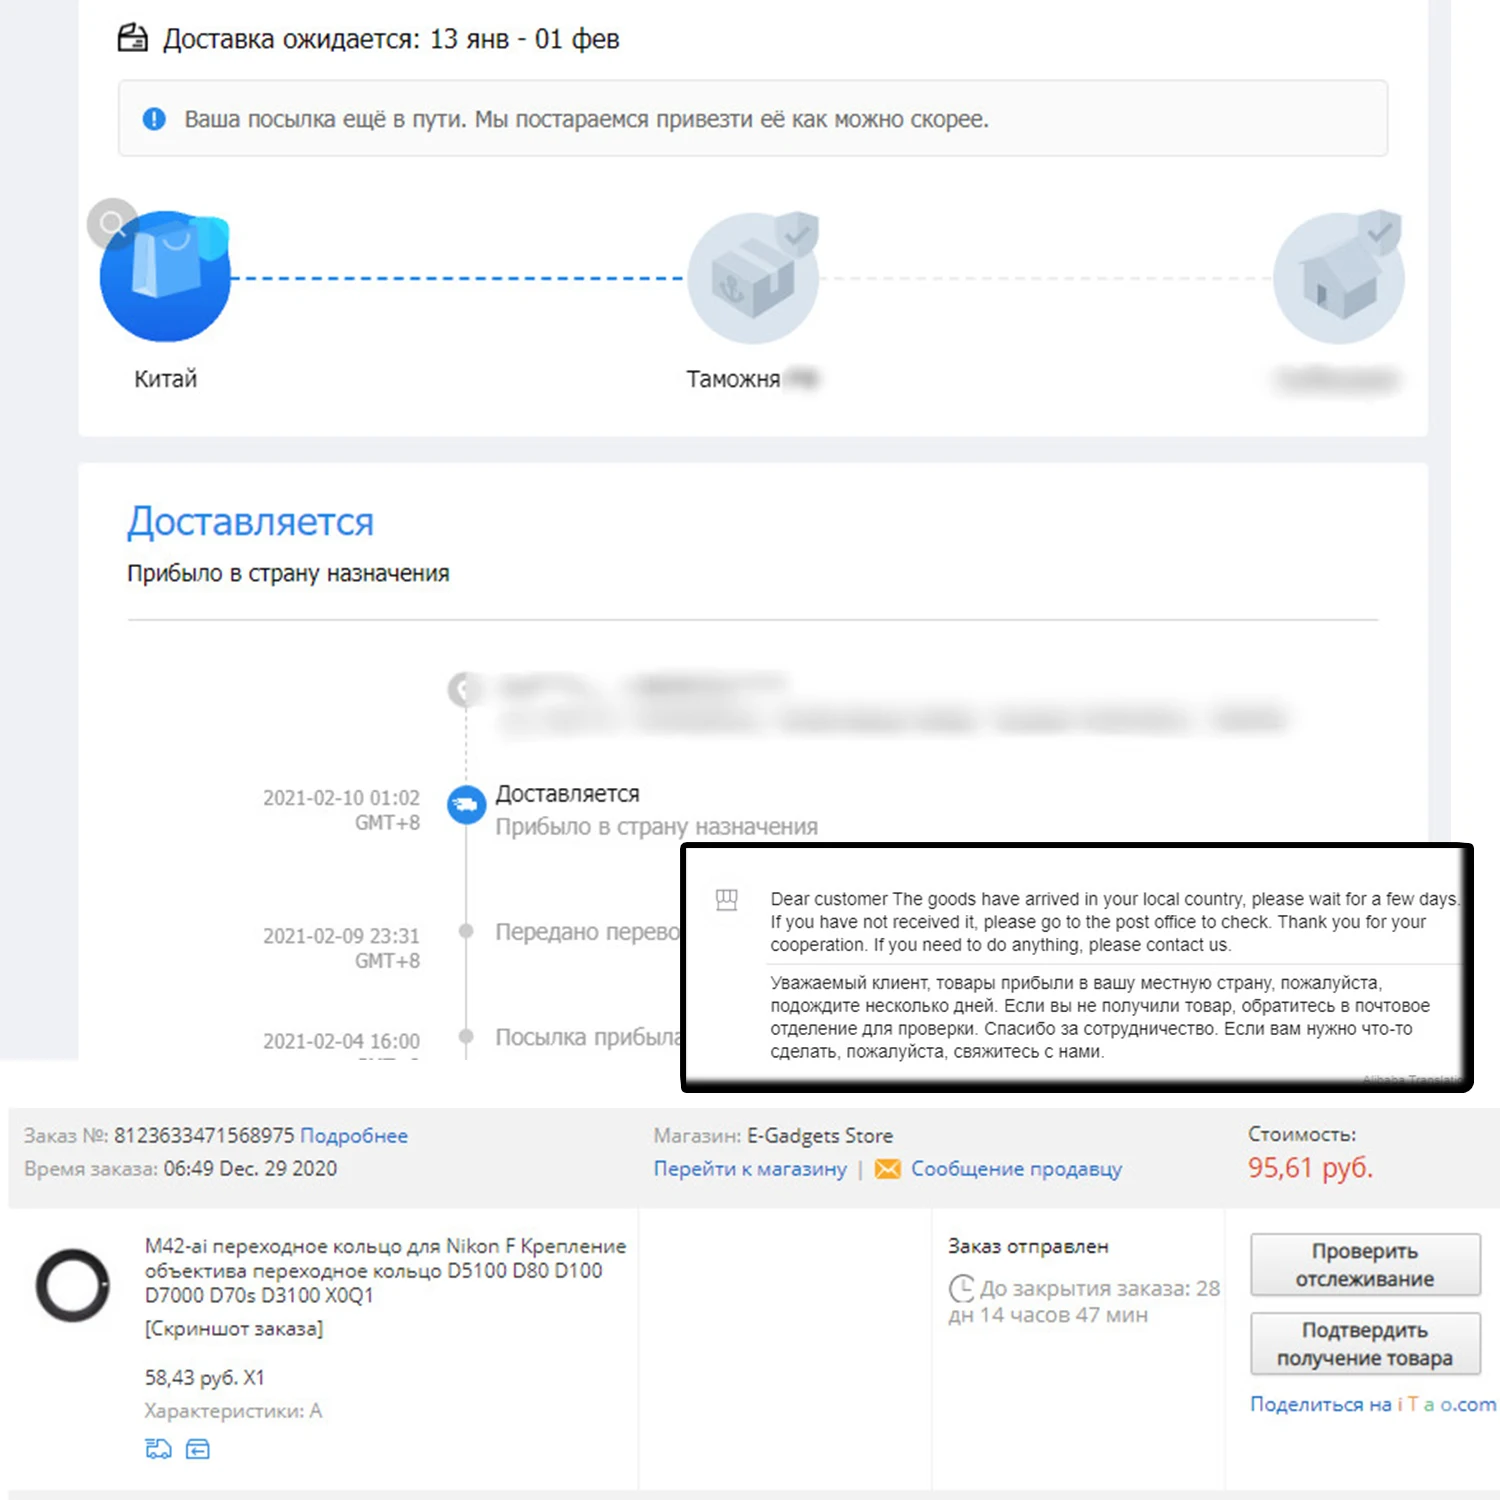Click the envelope icon by seller message
Screen dimensions: 1500x1500
coord(887,1169)
